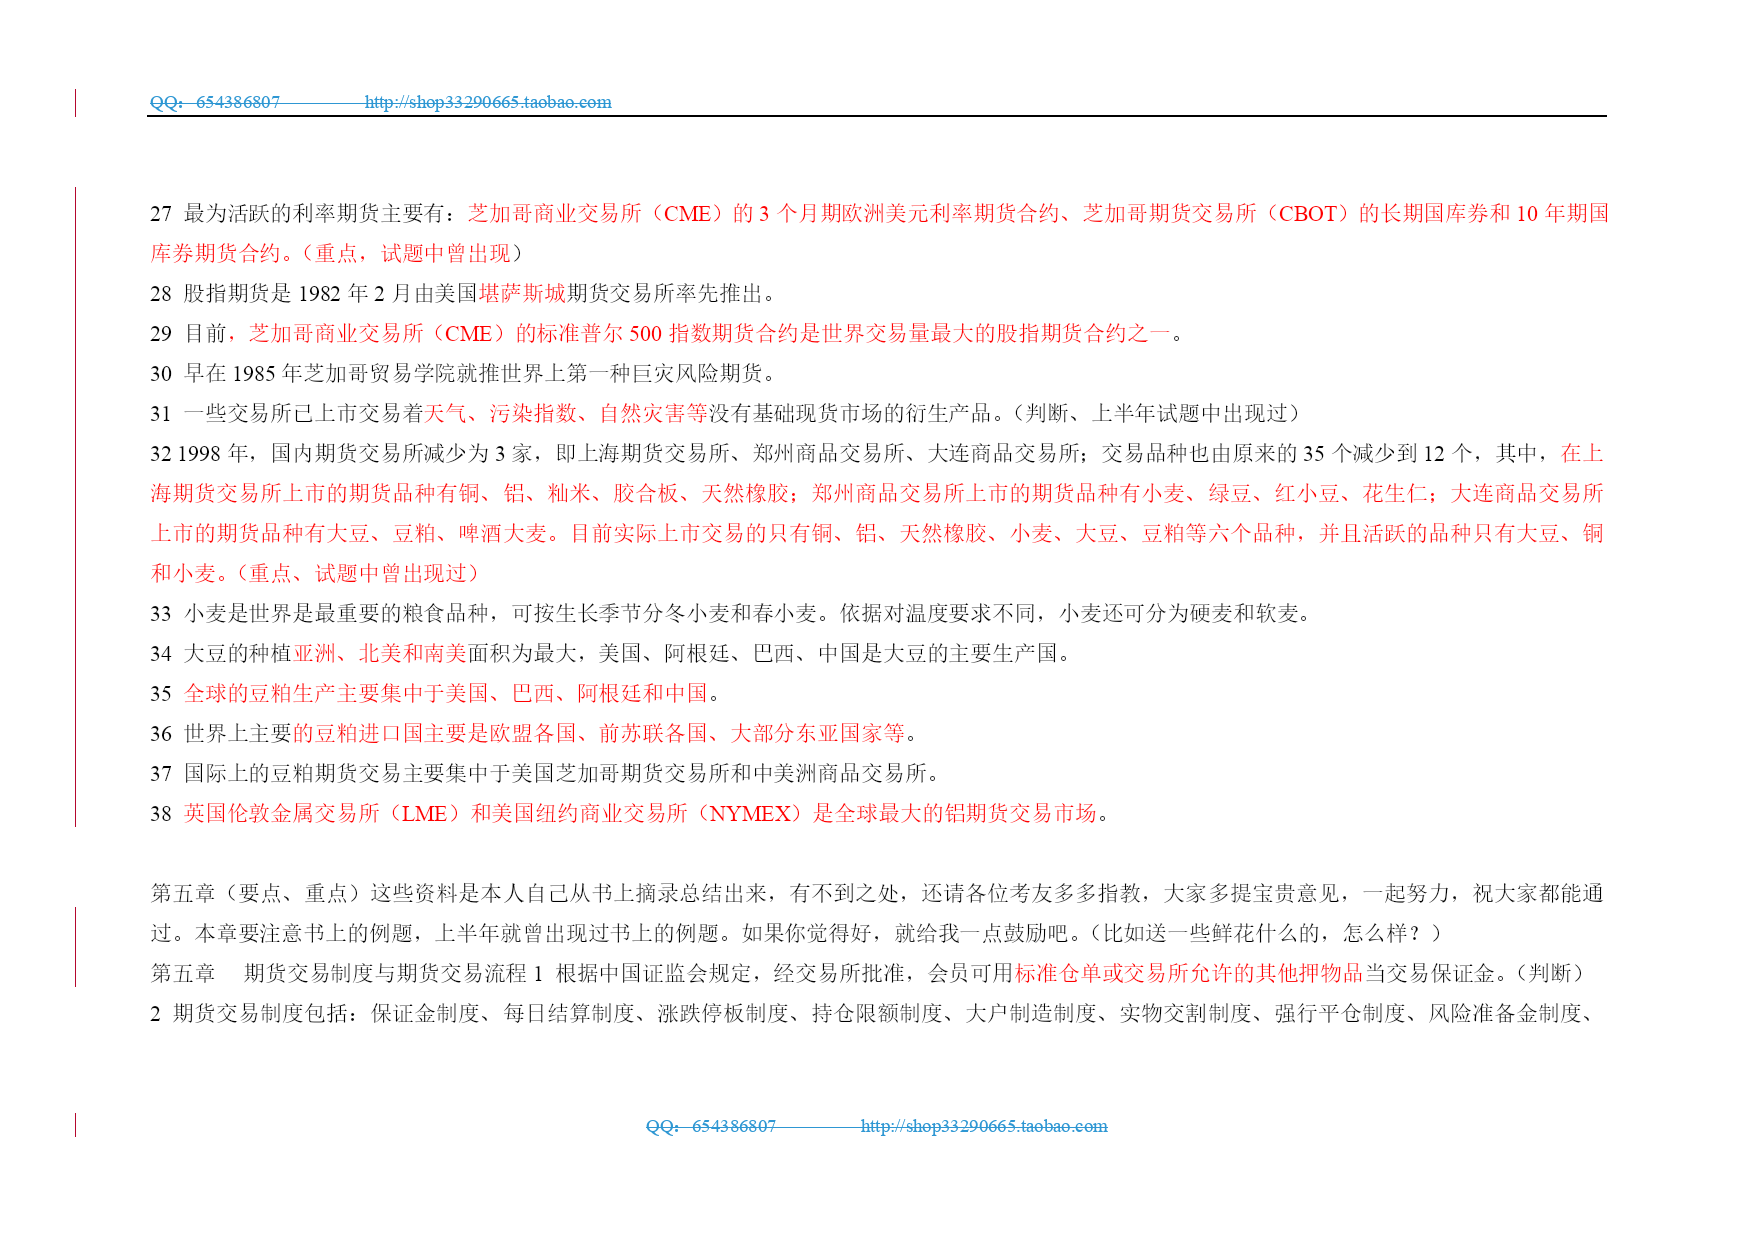Click item 35 about 全球的豆粕生产

[x=435, y=693]
